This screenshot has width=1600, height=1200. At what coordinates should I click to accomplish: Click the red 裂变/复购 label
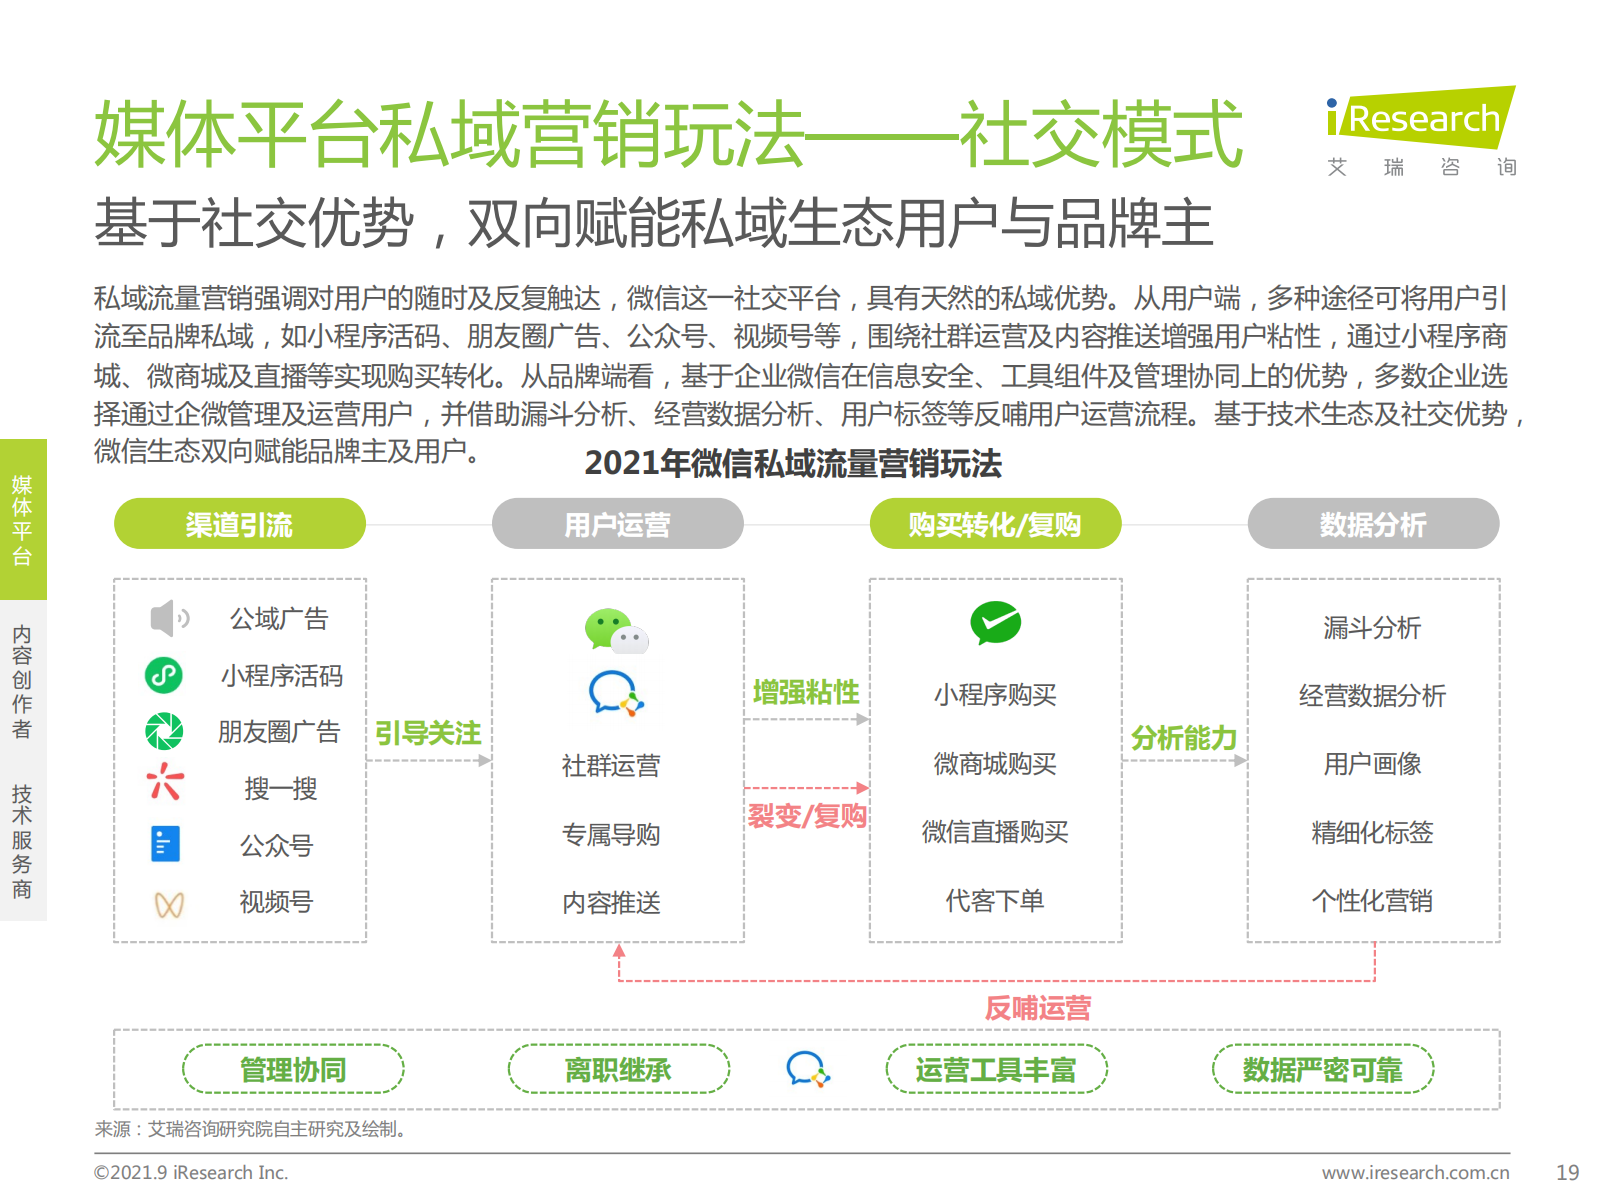click(807, 816)
